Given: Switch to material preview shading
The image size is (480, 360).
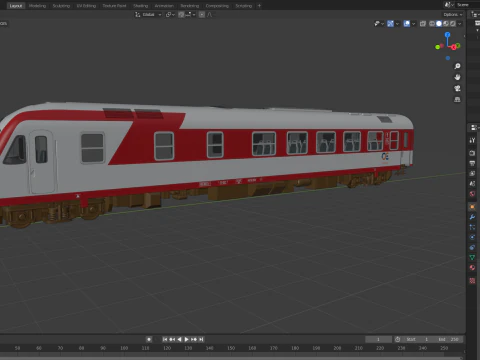Looking at the screenshot, I should (446, 24).
